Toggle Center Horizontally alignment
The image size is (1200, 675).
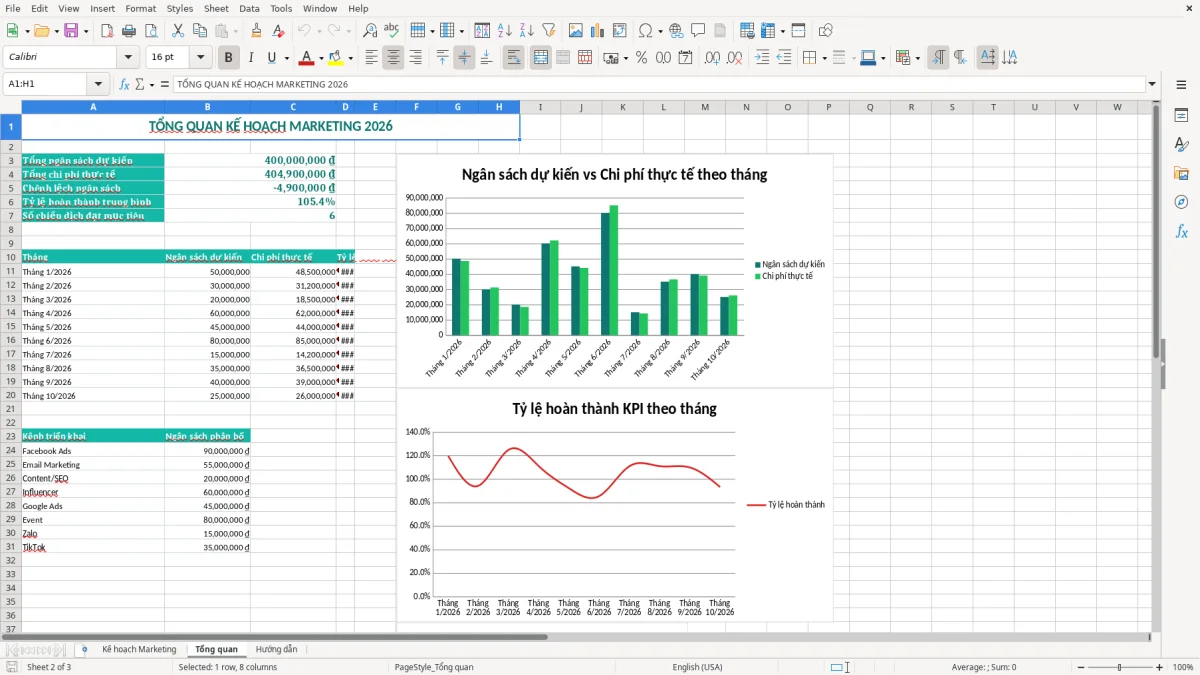[x=393, y=58]
